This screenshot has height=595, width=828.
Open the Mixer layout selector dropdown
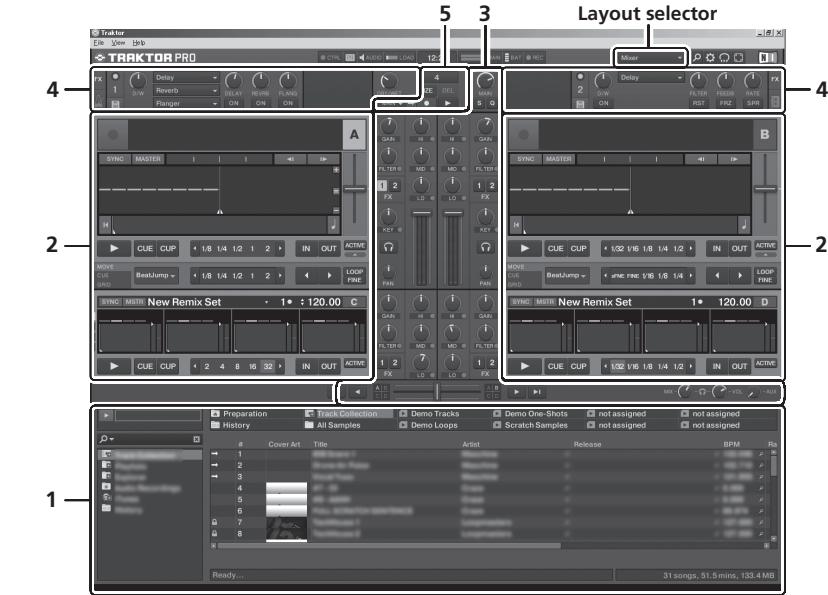(x=651, y=58)
